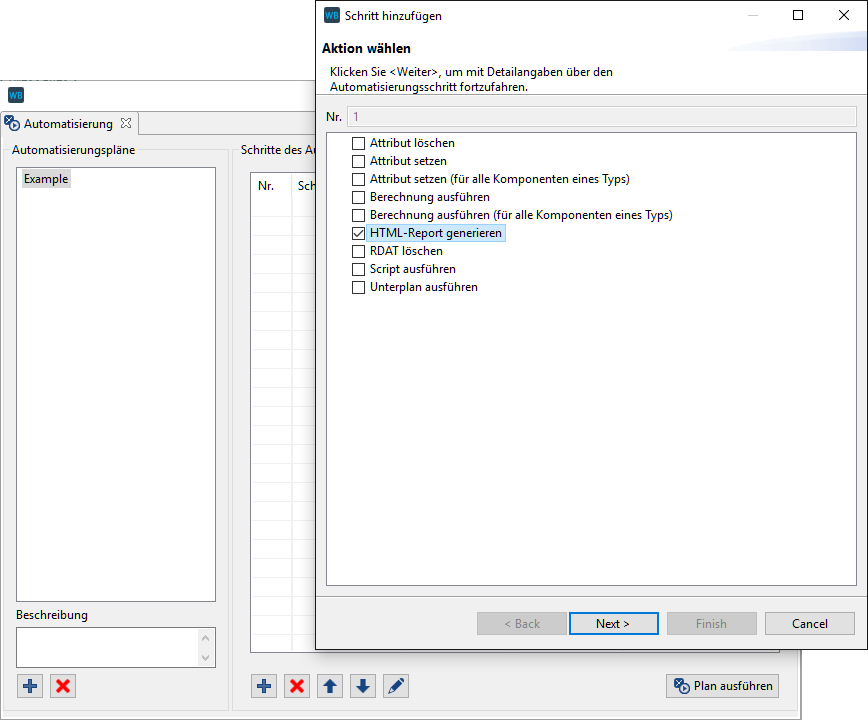Uncheck 'HTML-Report generieren' option
The height and width of the screenshot is (720, 868).
tap(359, 233)
